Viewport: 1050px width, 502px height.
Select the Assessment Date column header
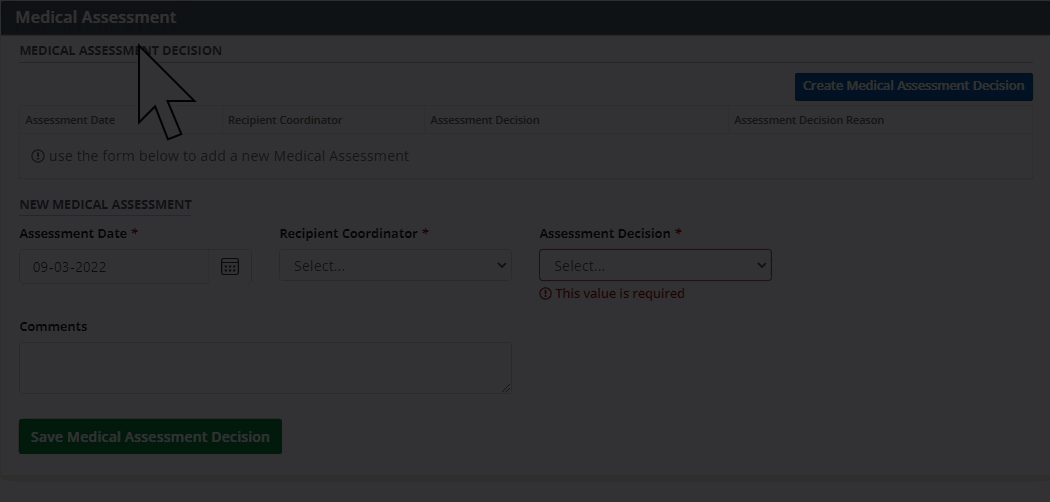pyautogui.click(x=70, y=120)
